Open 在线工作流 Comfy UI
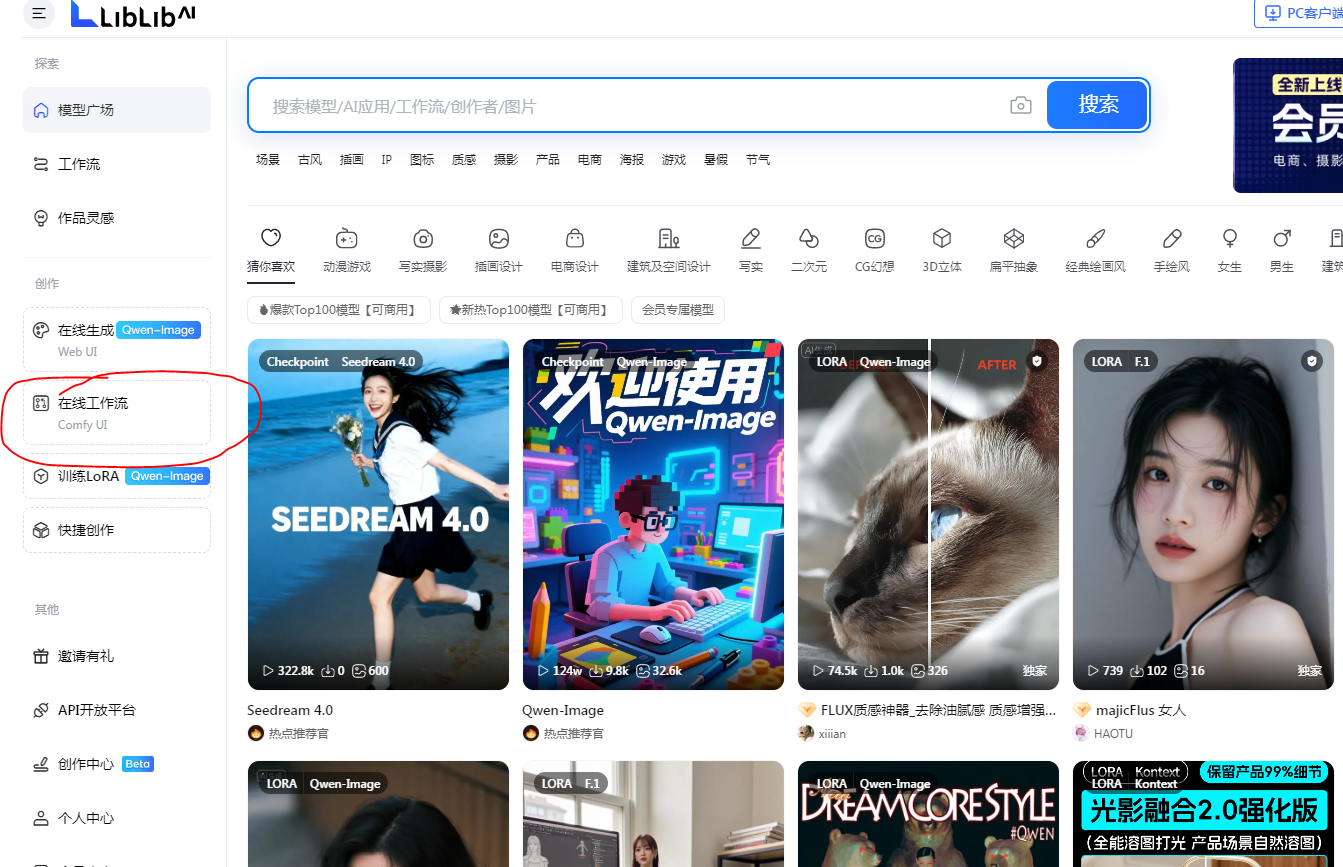The width and height of the screenshot is (1343, 867). pyautogui.click(x=117, y=412)
